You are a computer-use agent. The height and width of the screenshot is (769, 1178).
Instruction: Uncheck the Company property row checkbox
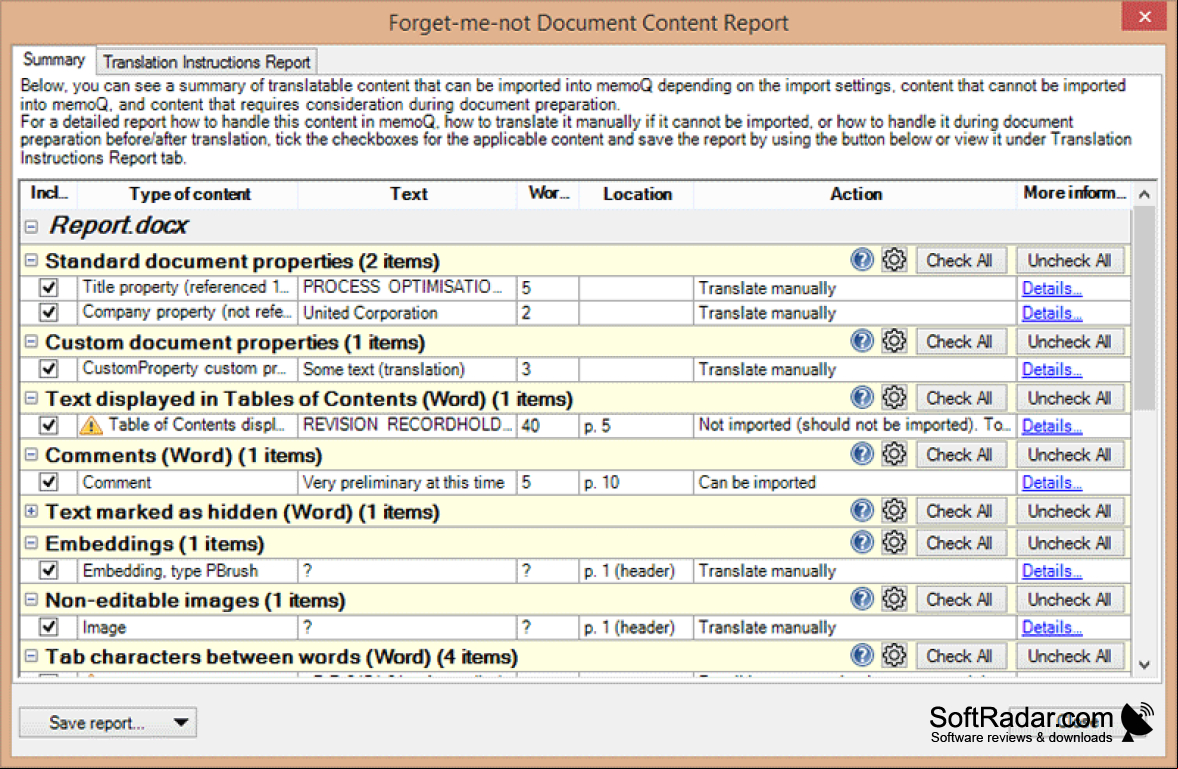tap(49, 312)
